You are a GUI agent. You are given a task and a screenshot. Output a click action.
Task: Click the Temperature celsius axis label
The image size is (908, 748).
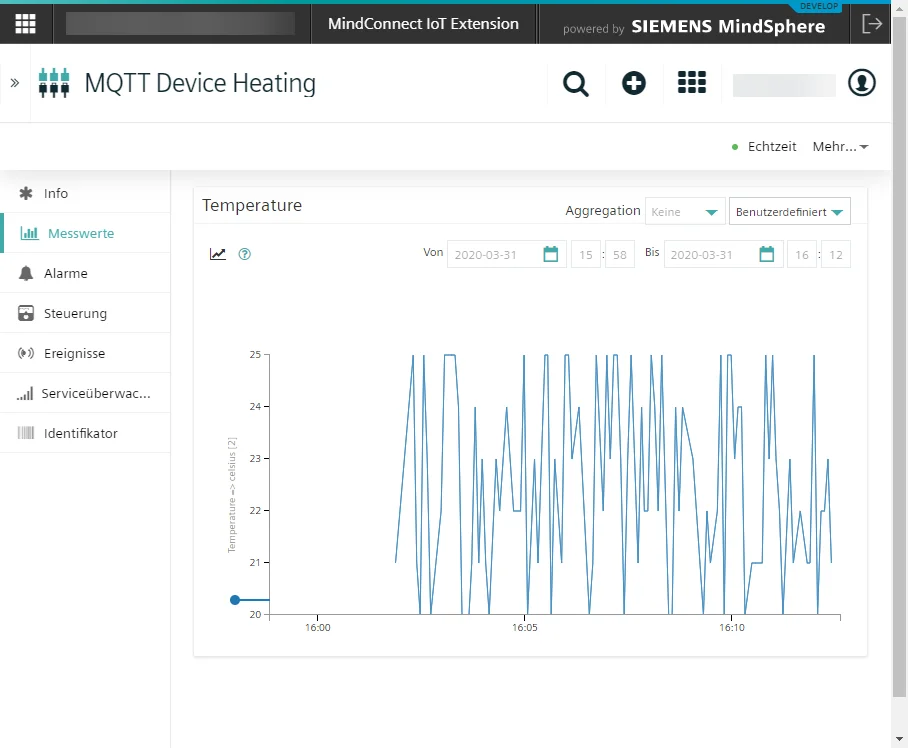(x=232, y=495)
